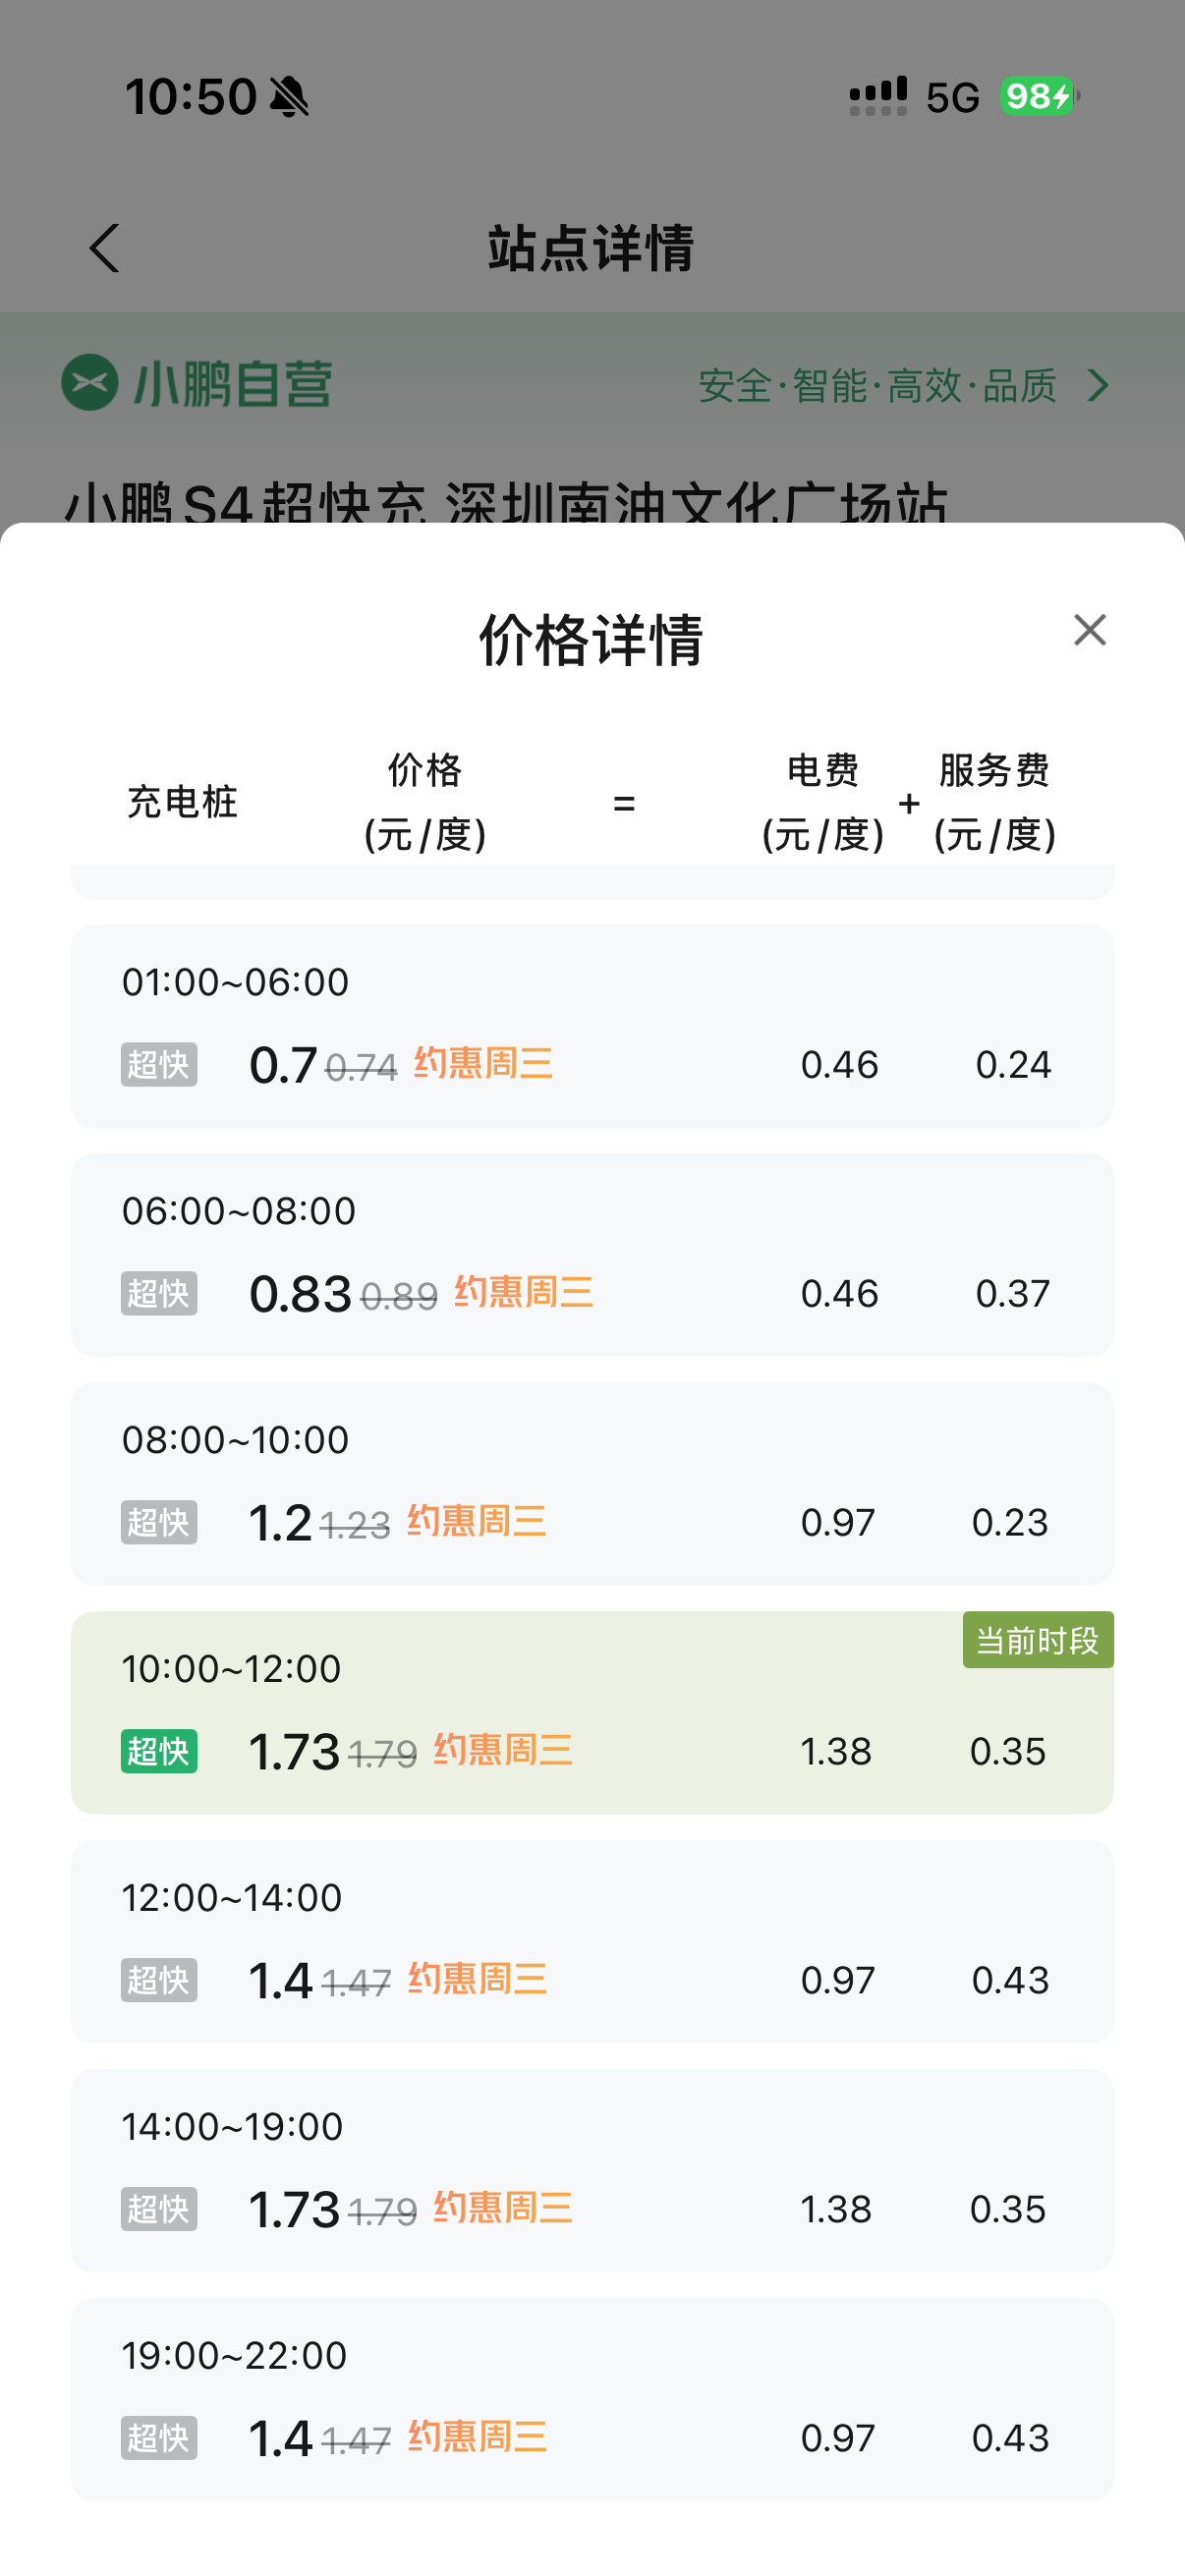Tap the silent mode bell icon
Screen dimensions: 1185x2576
click(290, 98)
